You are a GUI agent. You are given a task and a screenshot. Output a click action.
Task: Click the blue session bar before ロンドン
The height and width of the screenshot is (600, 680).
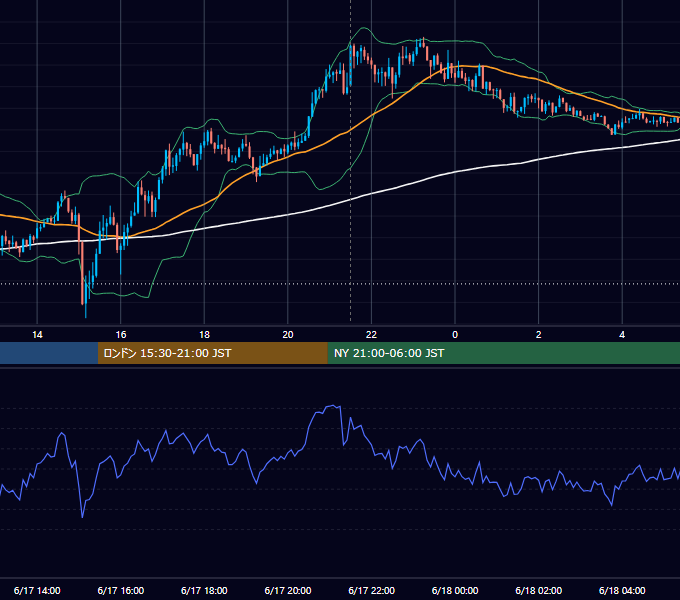(x=49, y=353)
